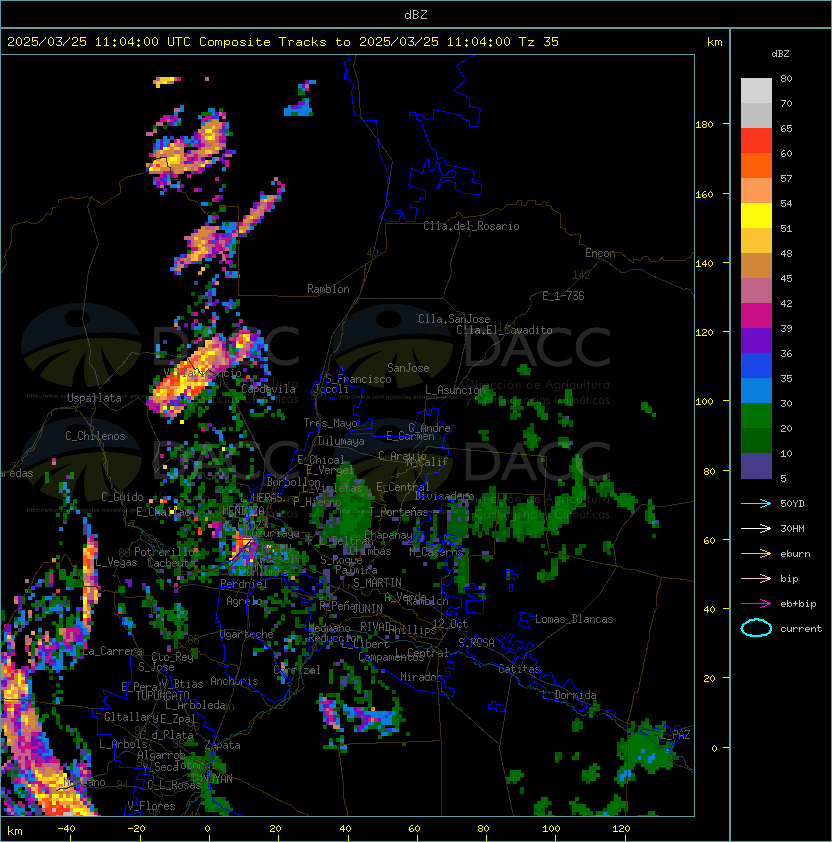Select the magenta 42 dBZ color swatch
The image size is (832, 842).
click(756, 315)
